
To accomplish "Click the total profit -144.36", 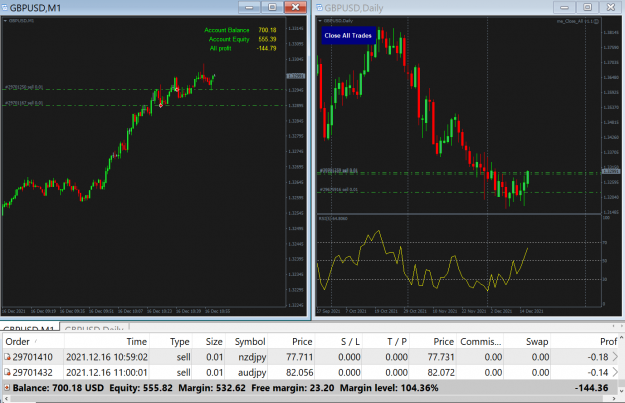I will click(x=592, y=387).
